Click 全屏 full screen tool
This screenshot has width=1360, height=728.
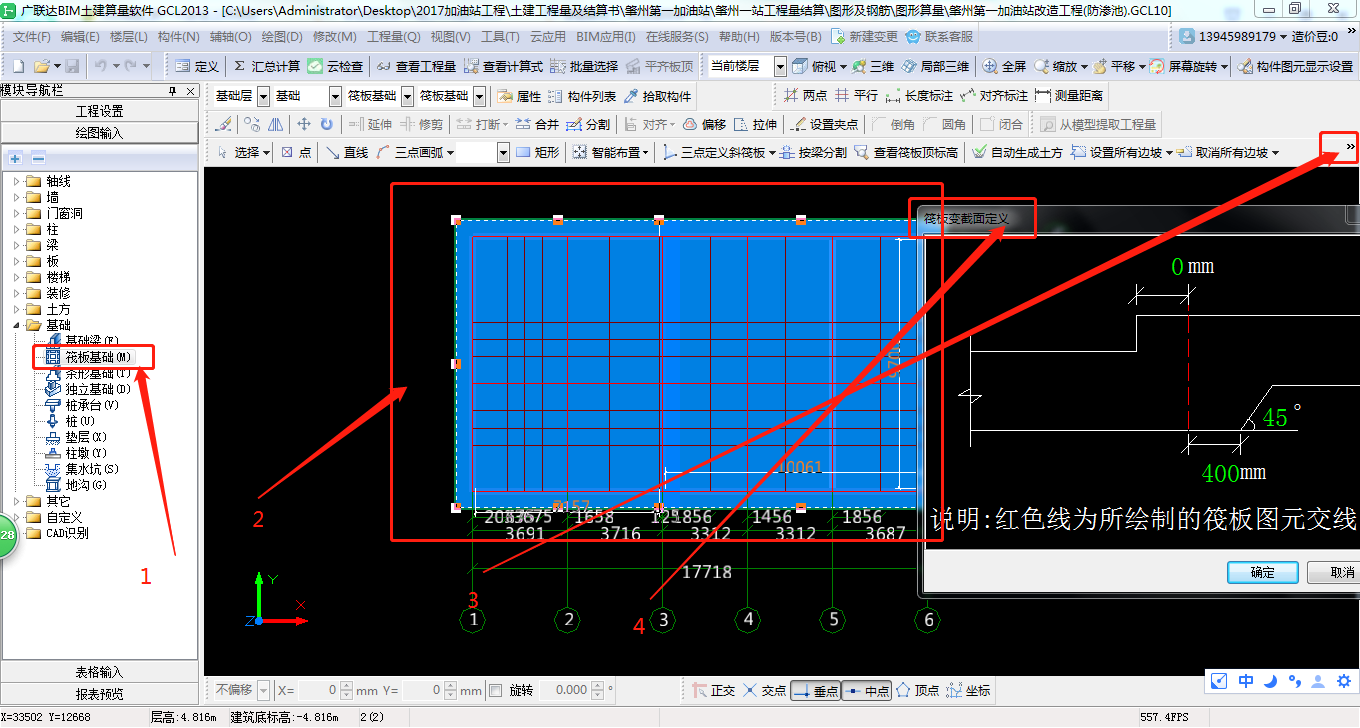click(x=1005, y=66)
